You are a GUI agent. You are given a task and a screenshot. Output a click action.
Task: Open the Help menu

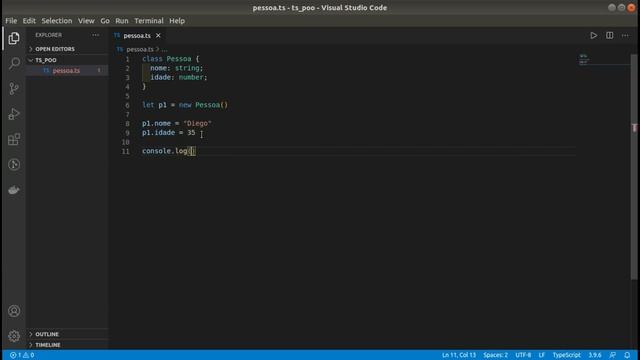tap(177, 20)
